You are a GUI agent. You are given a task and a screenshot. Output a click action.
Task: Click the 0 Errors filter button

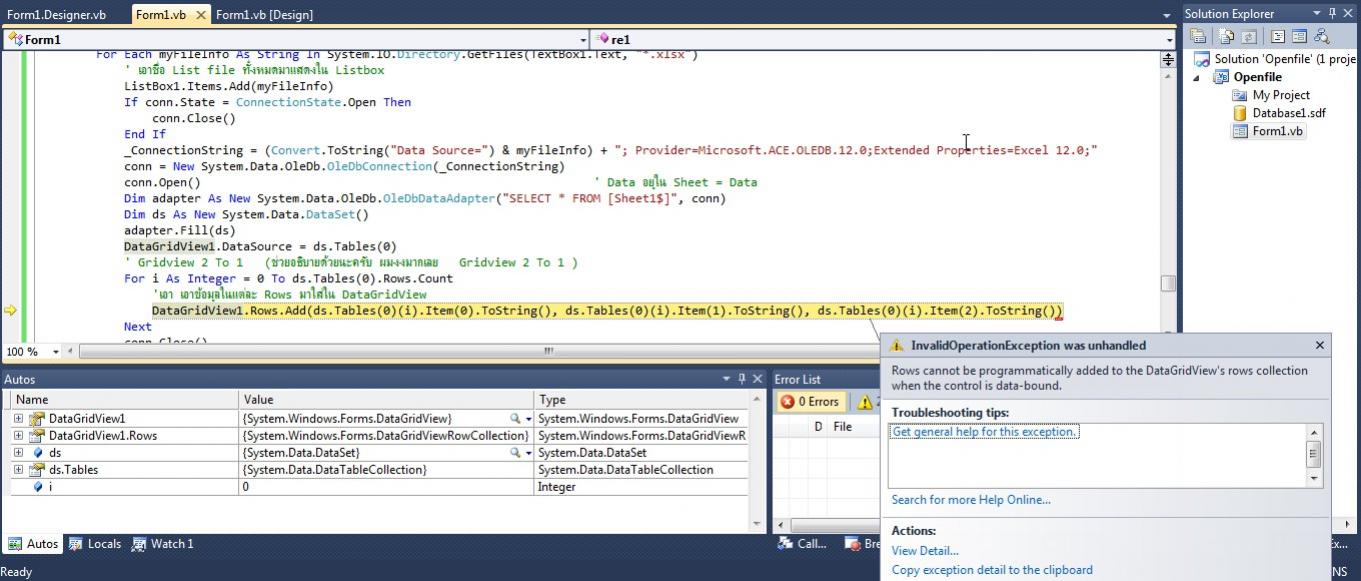pos(811,402)
